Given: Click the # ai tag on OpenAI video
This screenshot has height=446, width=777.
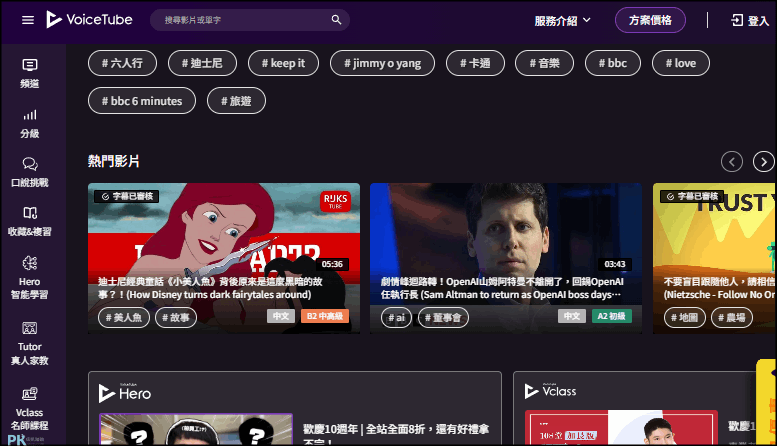Looking at the screenshot, I should click(x=396, y=317).
